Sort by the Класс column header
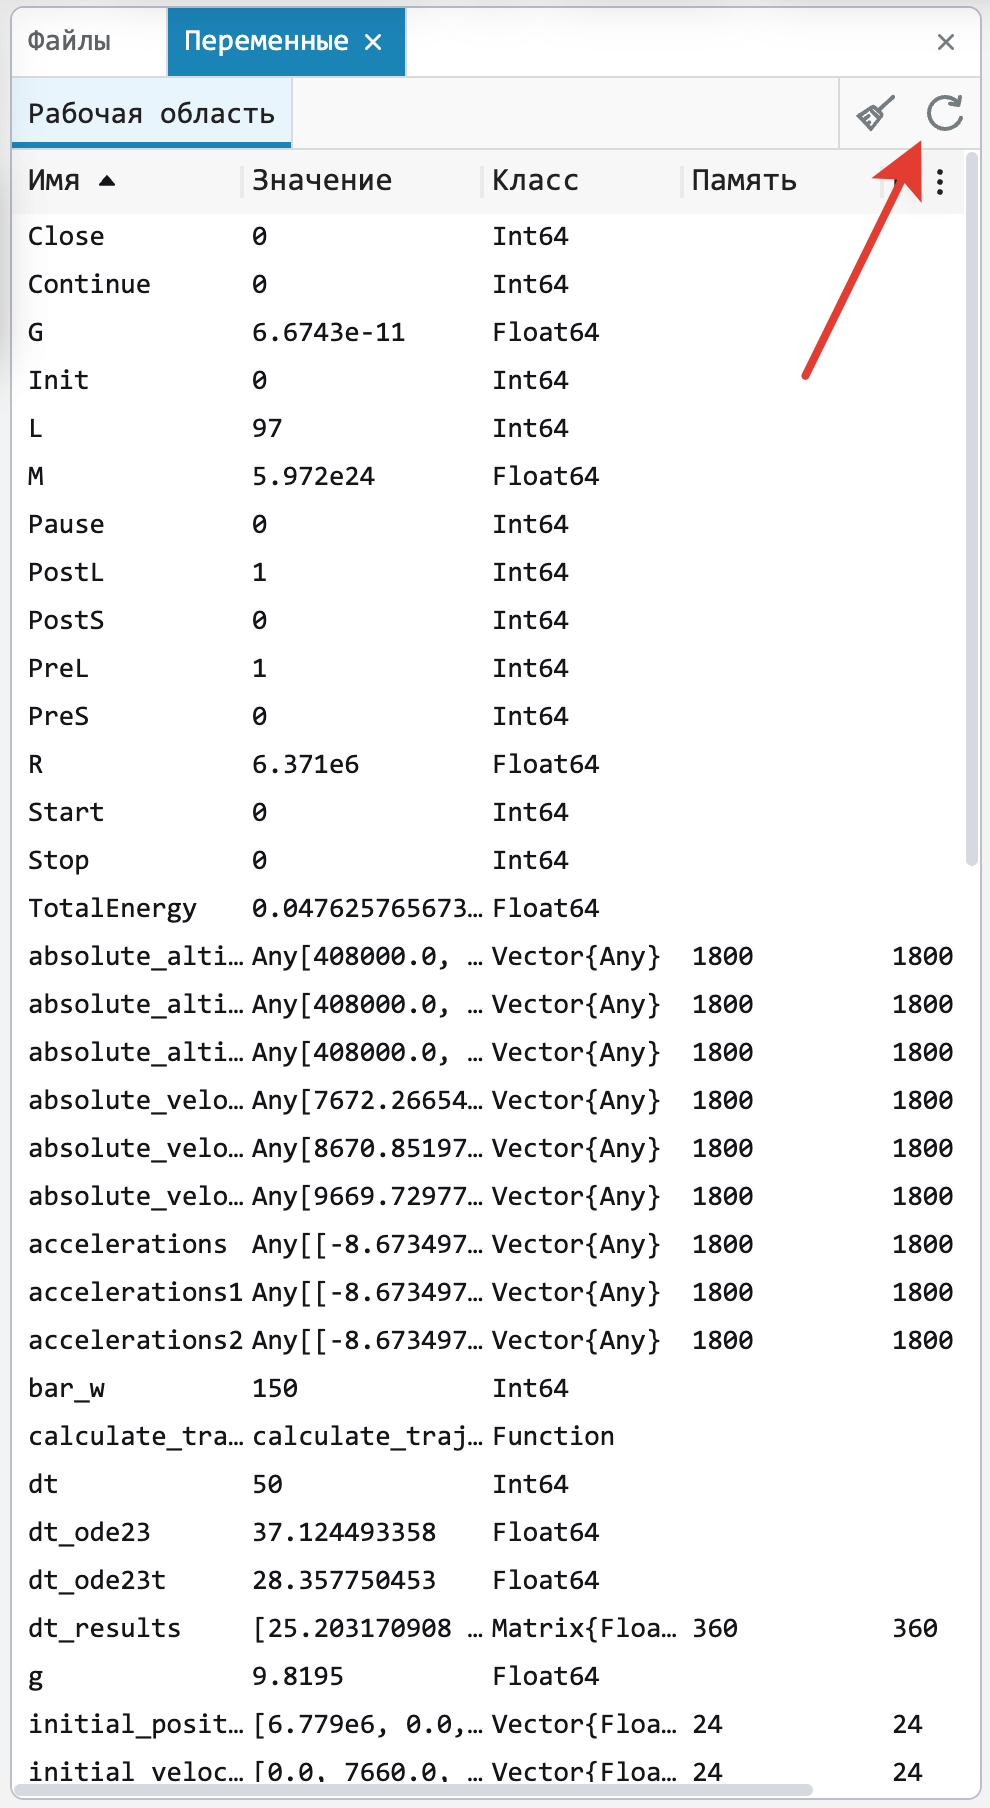Image resolution: width=990 pixels, height=1808 pixels. click(535, 181)
